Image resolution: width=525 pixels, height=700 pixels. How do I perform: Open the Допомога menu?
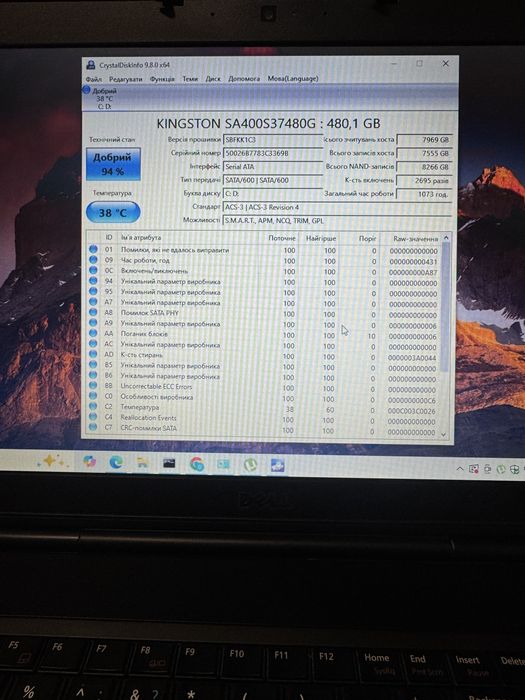pos(244,79)
